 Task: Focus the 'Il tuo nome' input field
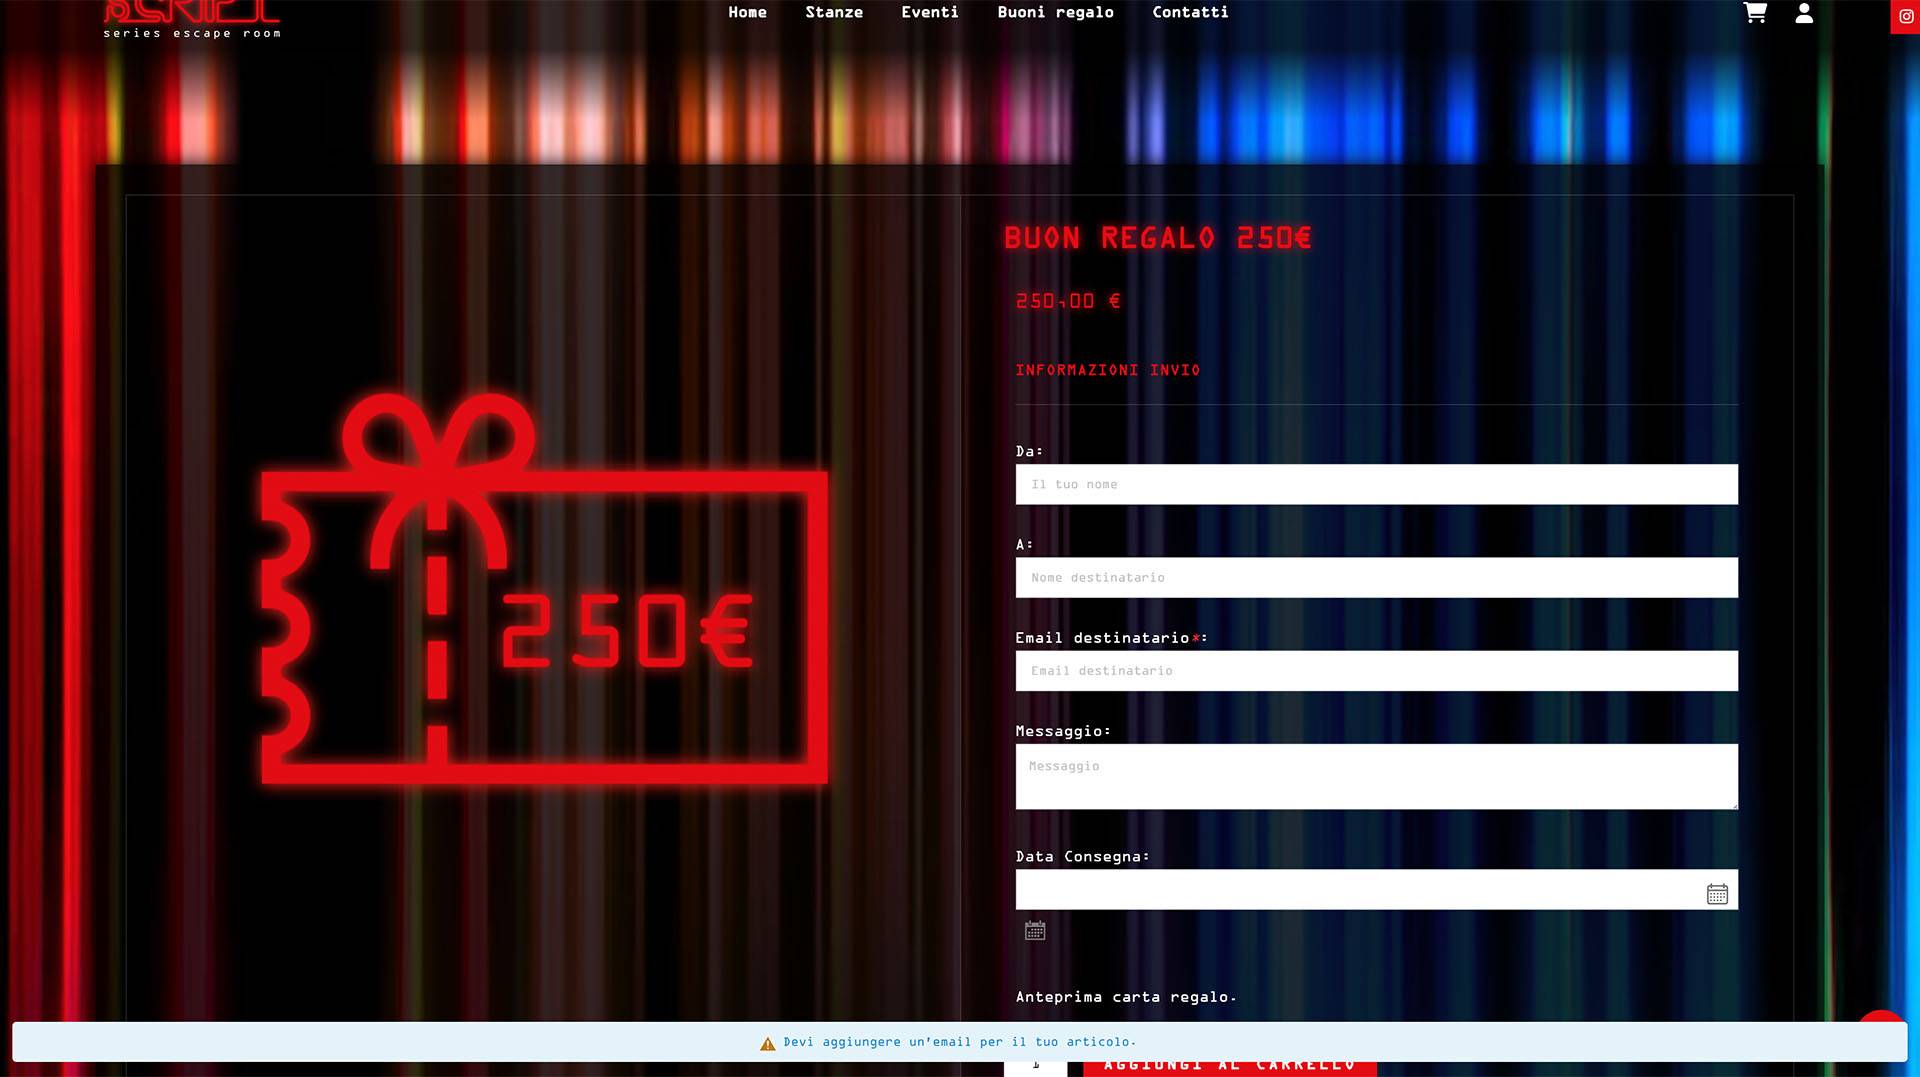(x=1376, y=484)
